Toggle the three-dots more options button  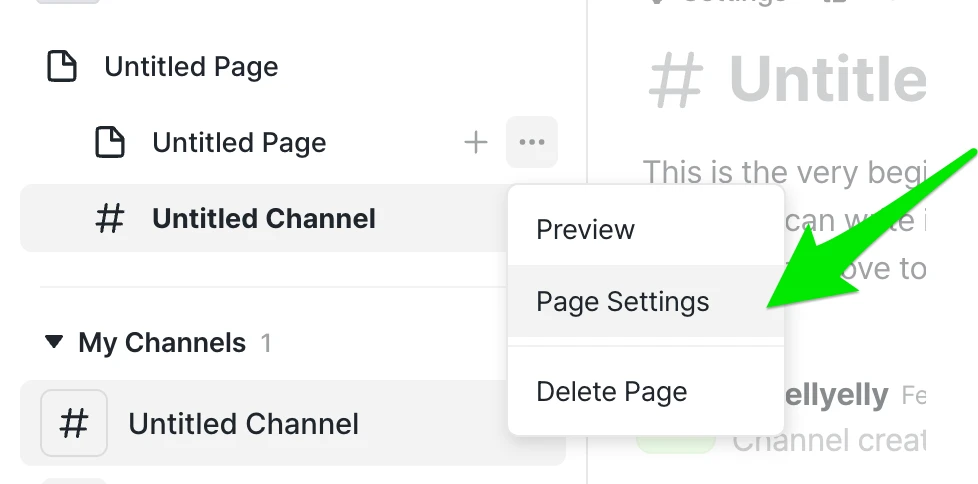(532, 143)
